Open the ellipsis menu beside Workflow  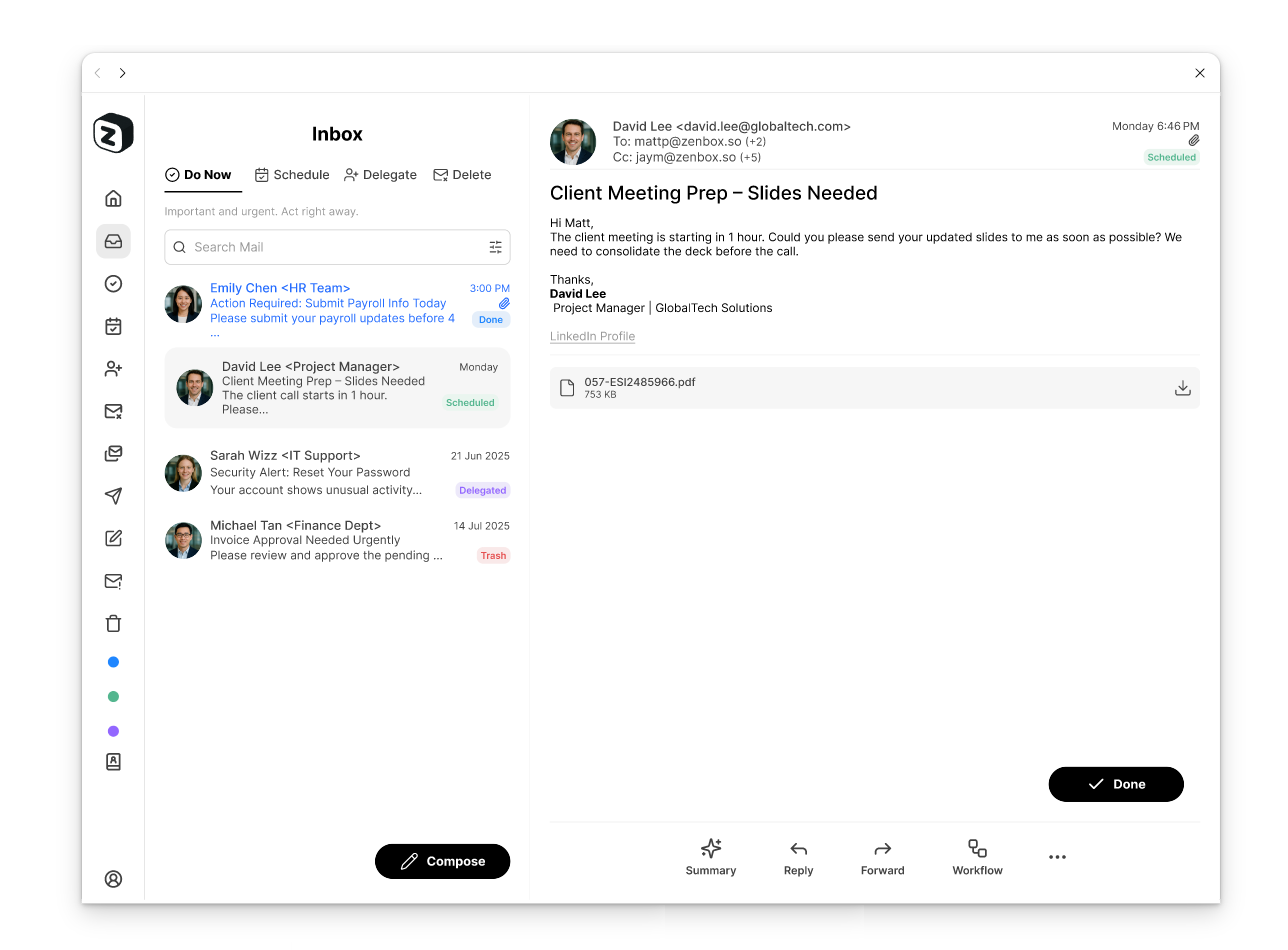pyautogui.click(x=1057, y=856)
